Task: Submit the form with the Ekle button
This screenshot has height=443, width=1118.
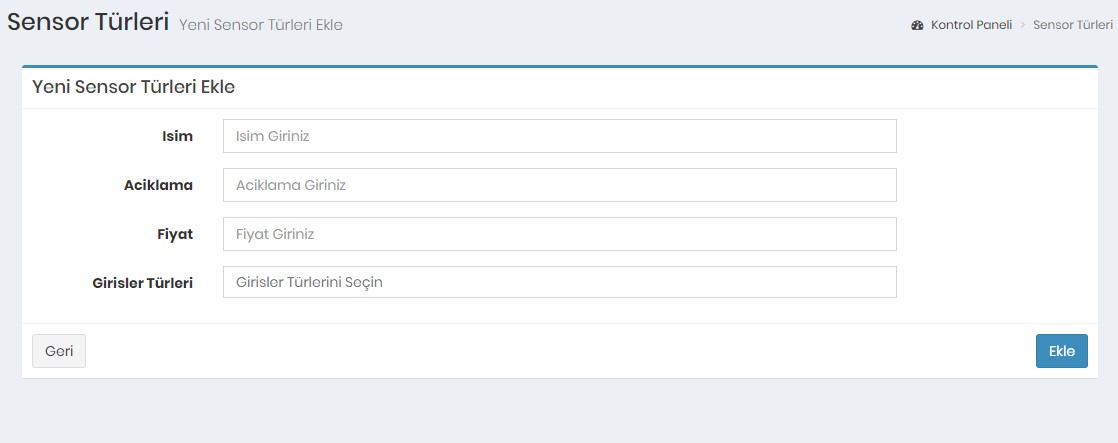Action: (x=1061, y=351)
